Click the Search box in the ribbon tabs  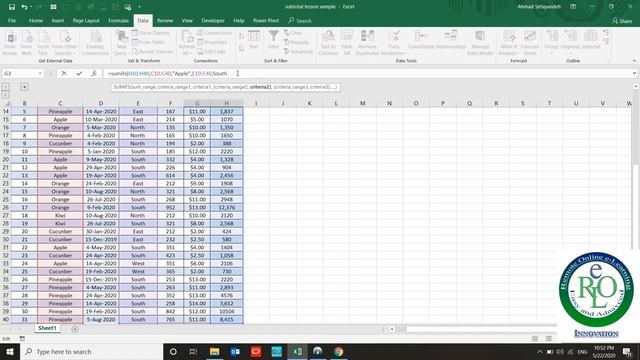tap(300, 20)
